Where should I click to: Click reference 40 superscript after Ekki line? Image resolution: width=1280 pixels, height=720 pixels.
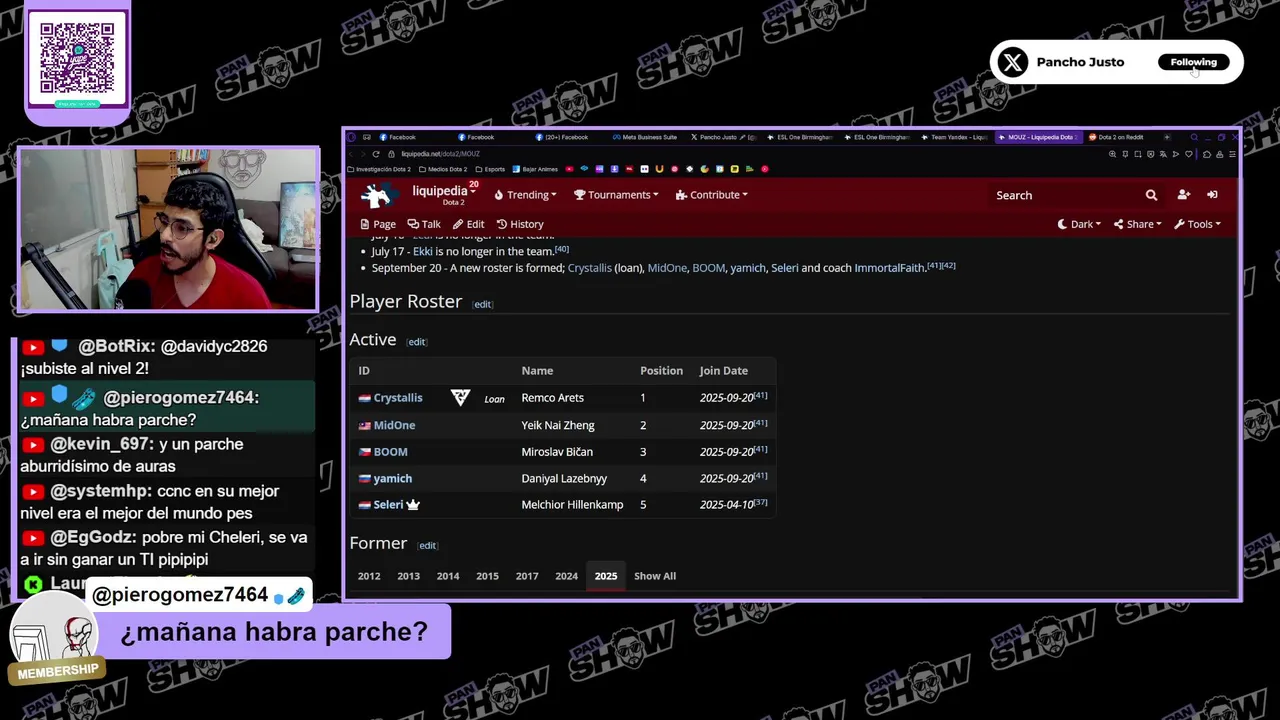tap(562, 249)
